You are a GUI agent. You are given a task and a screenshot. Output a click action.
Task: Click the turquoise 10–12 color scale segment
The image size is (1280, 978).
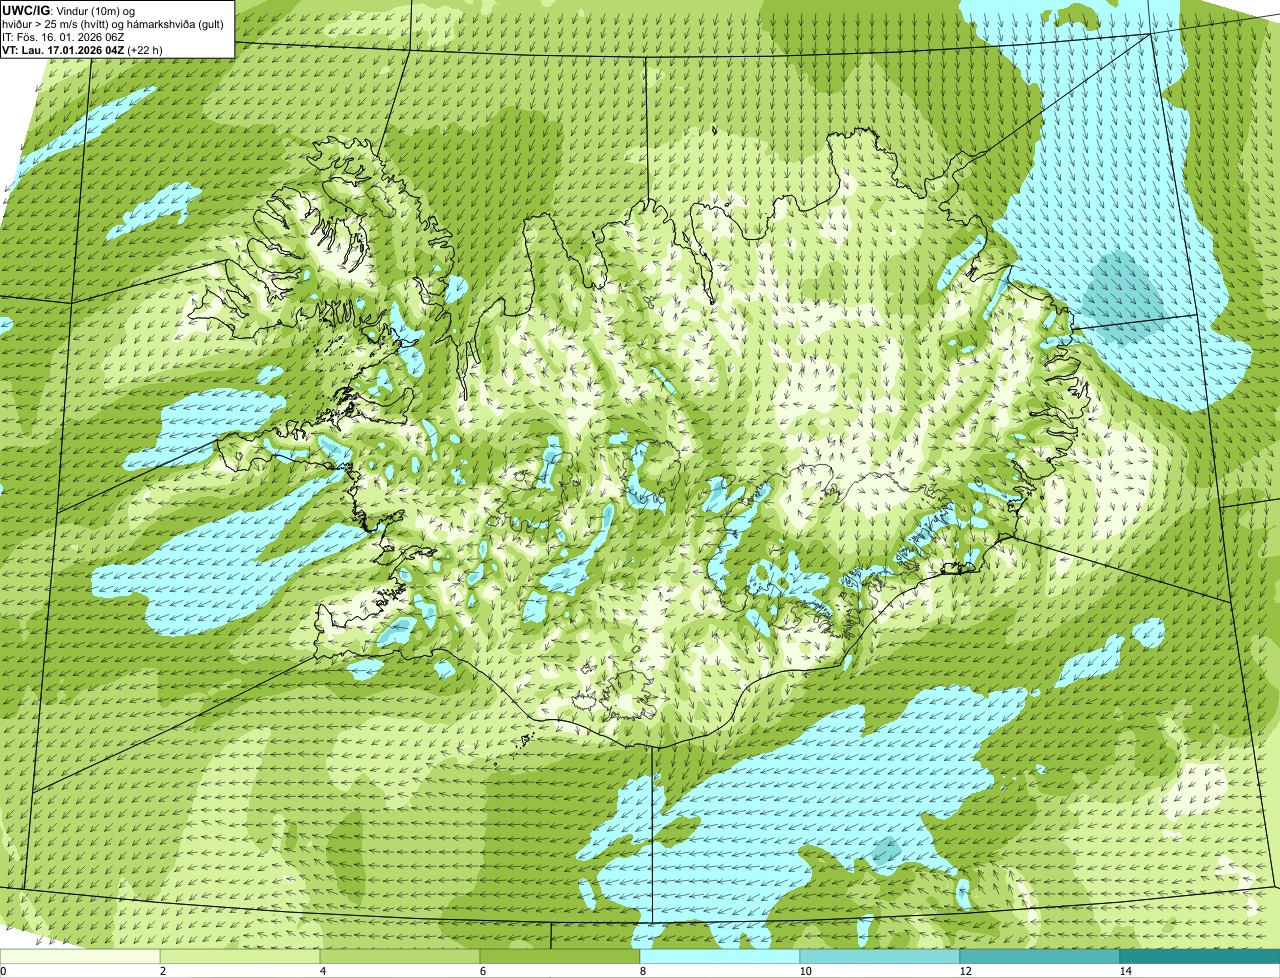coord(880,956)
